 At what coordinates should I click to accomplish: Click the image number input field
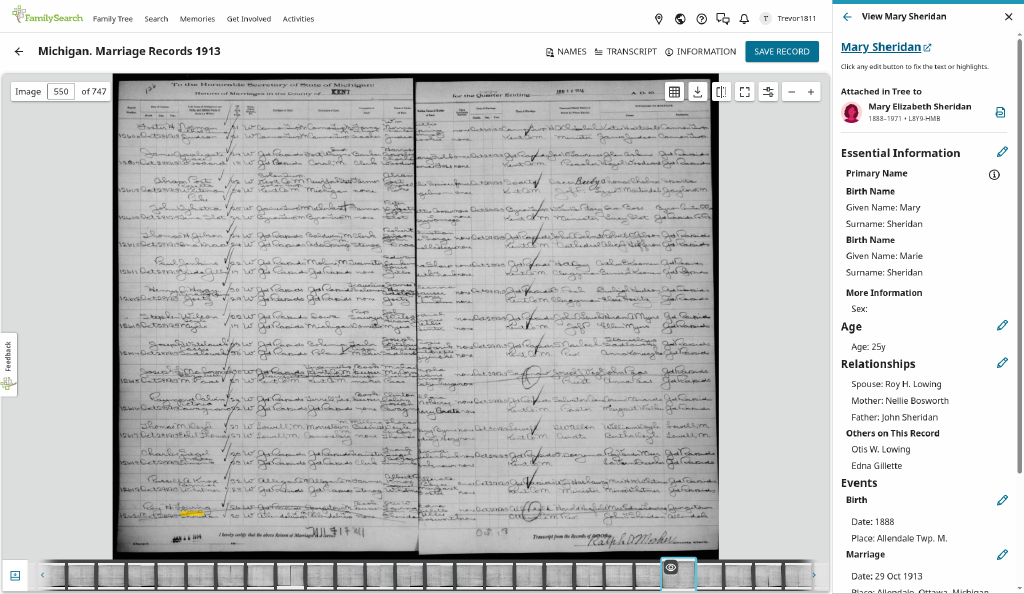pos(61,91)
